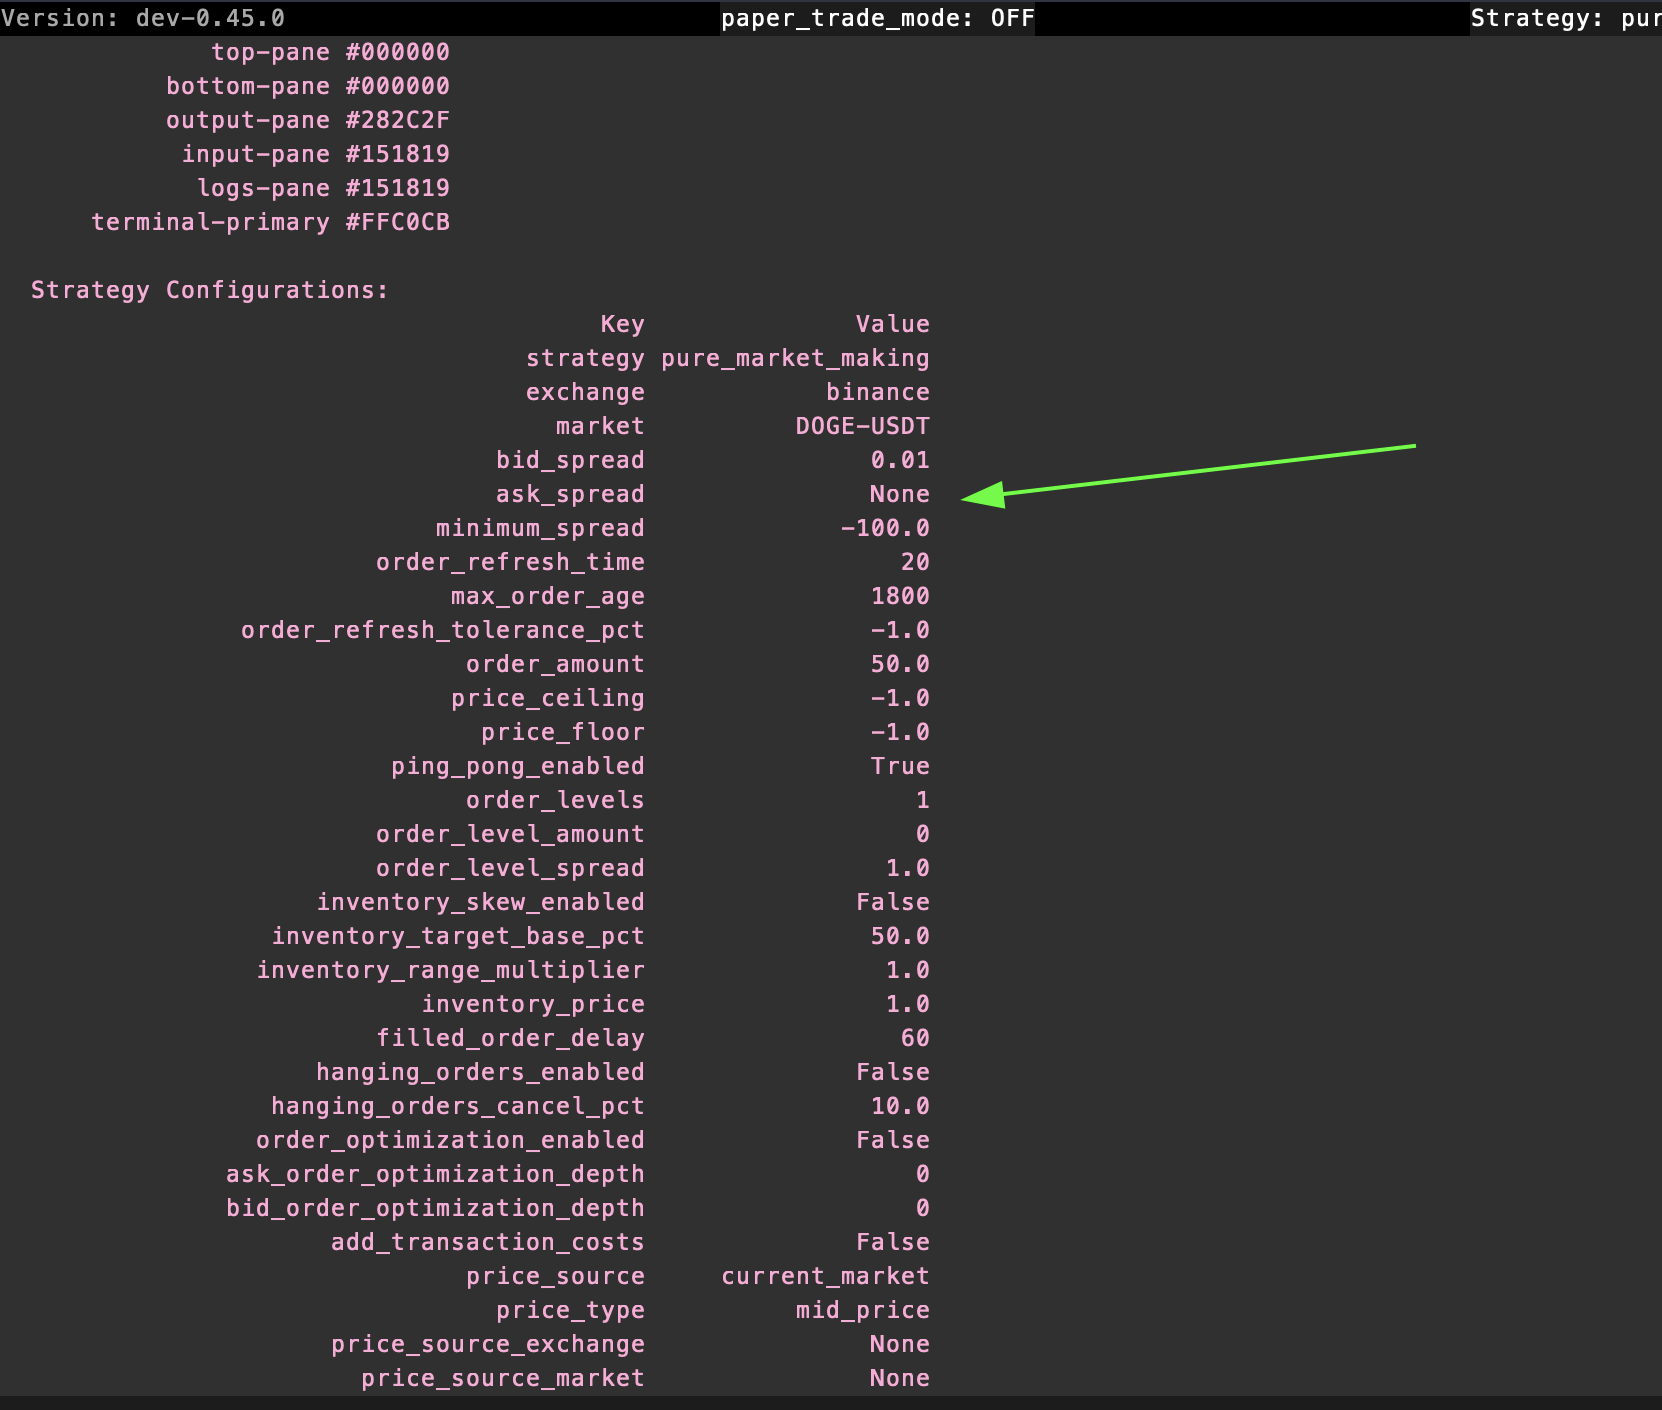Click the 'order_refresh_tolerance_pct' key
Screen dimensions: 1662x1410
(443, 630)
